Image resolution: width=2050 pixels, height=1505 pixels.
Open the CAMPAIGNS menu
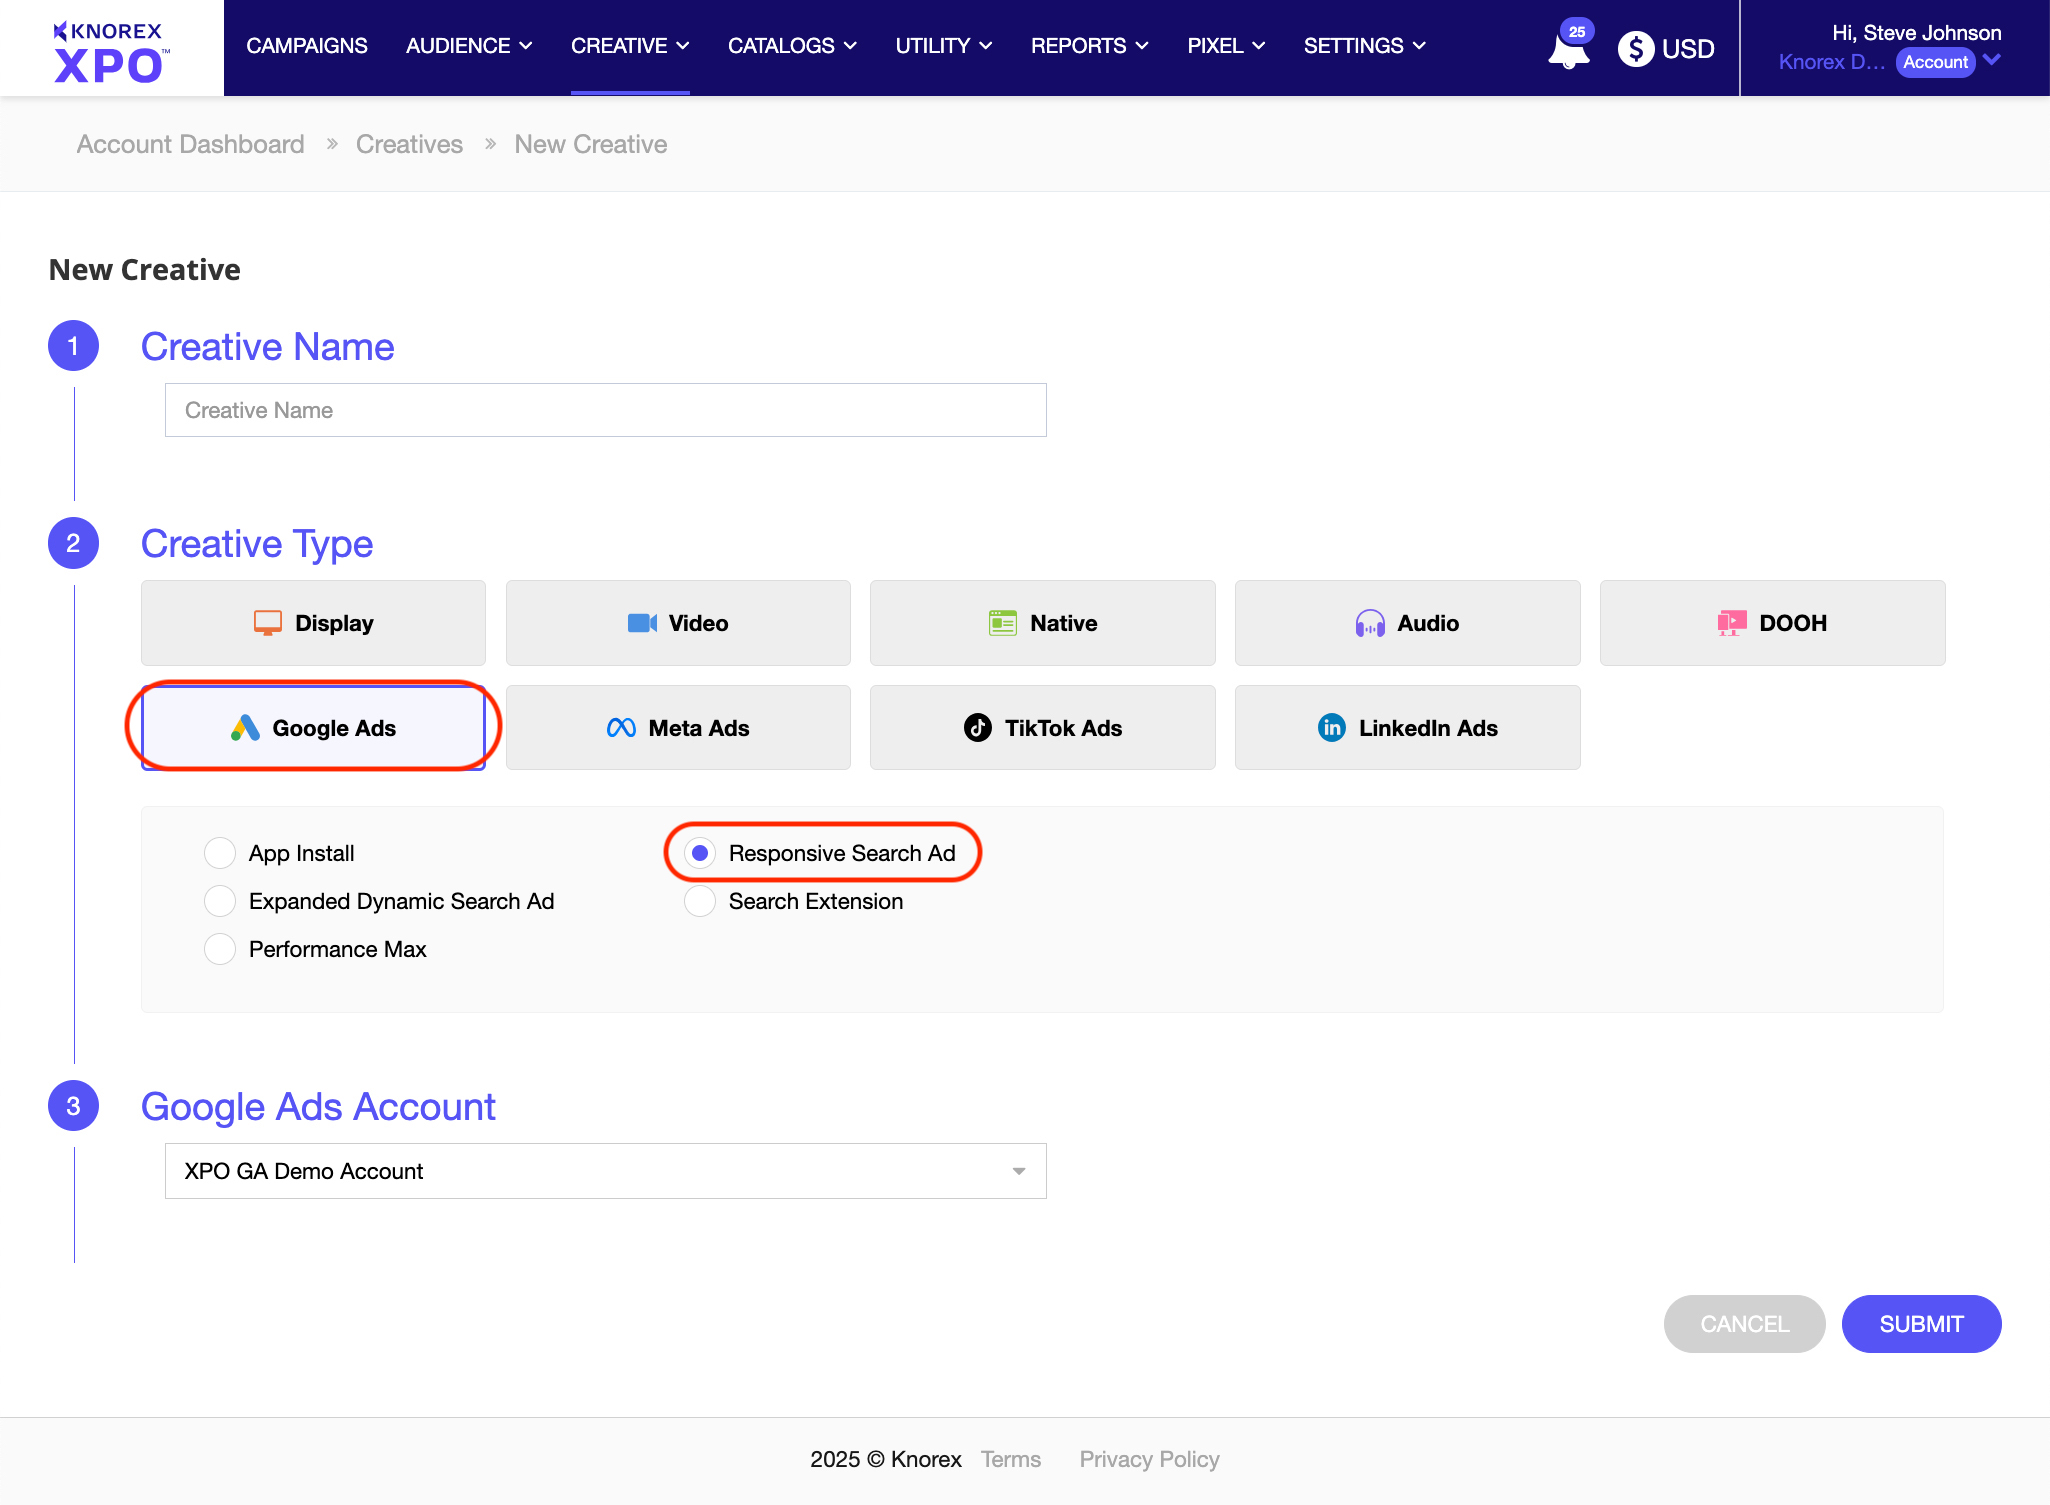pyautogui.click(x=306, y=45)
